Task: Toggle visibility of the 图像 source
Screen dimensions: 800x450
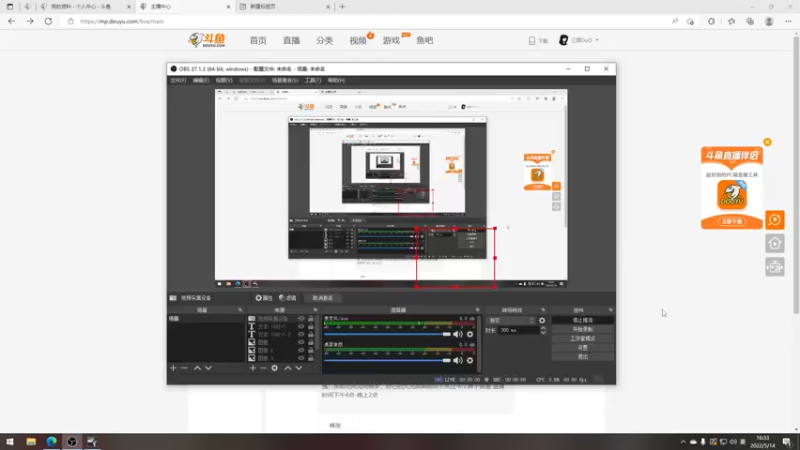Action: coord(301,342)
